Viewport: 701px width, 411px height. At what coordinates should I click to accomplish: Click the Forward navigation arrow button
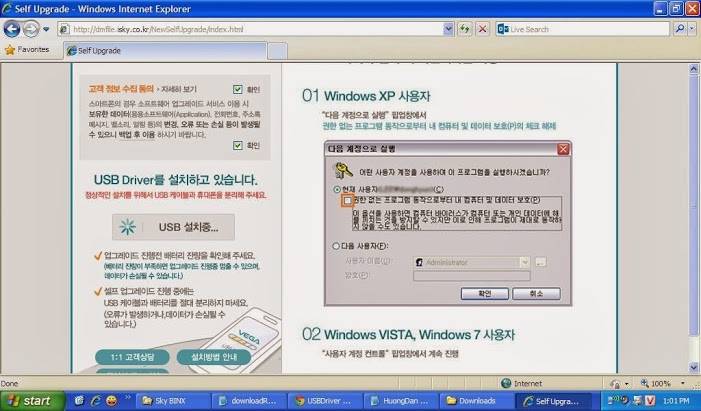tap(30, 29)
